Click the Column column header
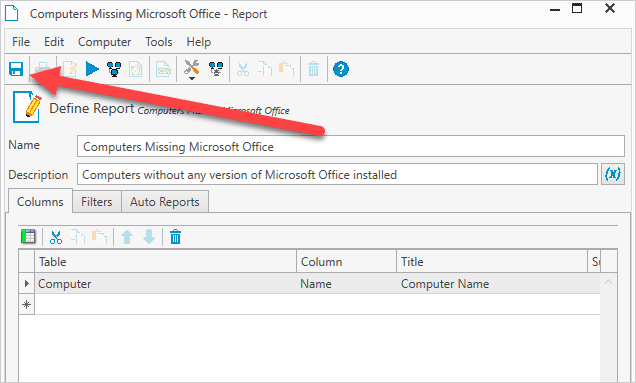The width and height of the screenshot is (636, 383). coord(347,262)
